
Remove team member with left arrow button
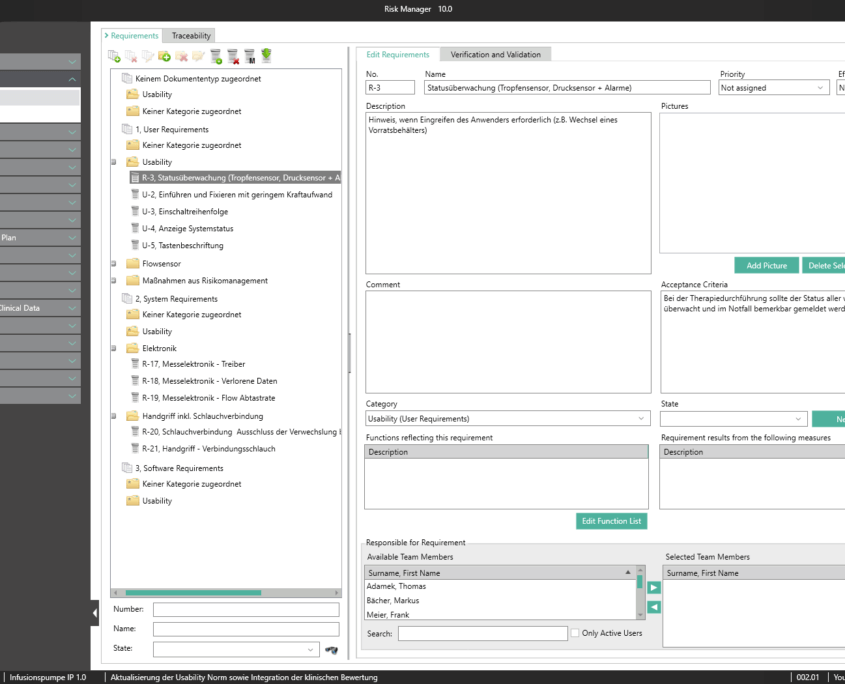pyautogui.click(x=654, y=607)
